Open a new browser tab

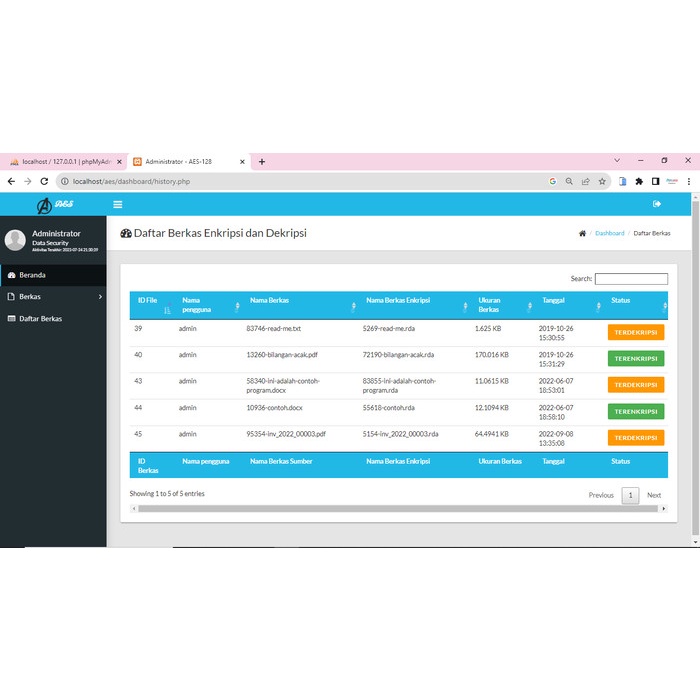tap(262, 162)
